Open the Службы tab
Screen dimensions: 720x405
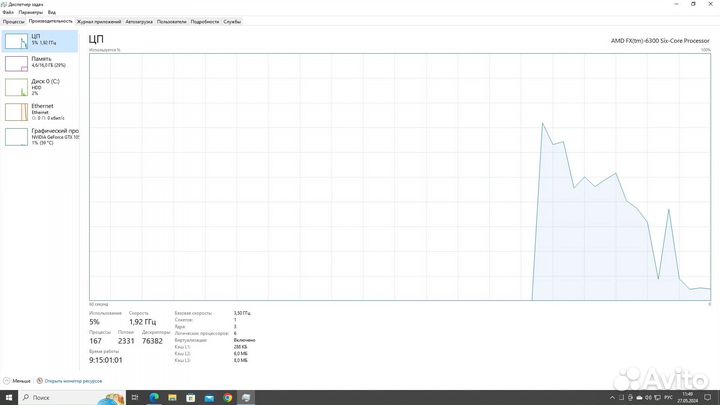coord(232,20)
